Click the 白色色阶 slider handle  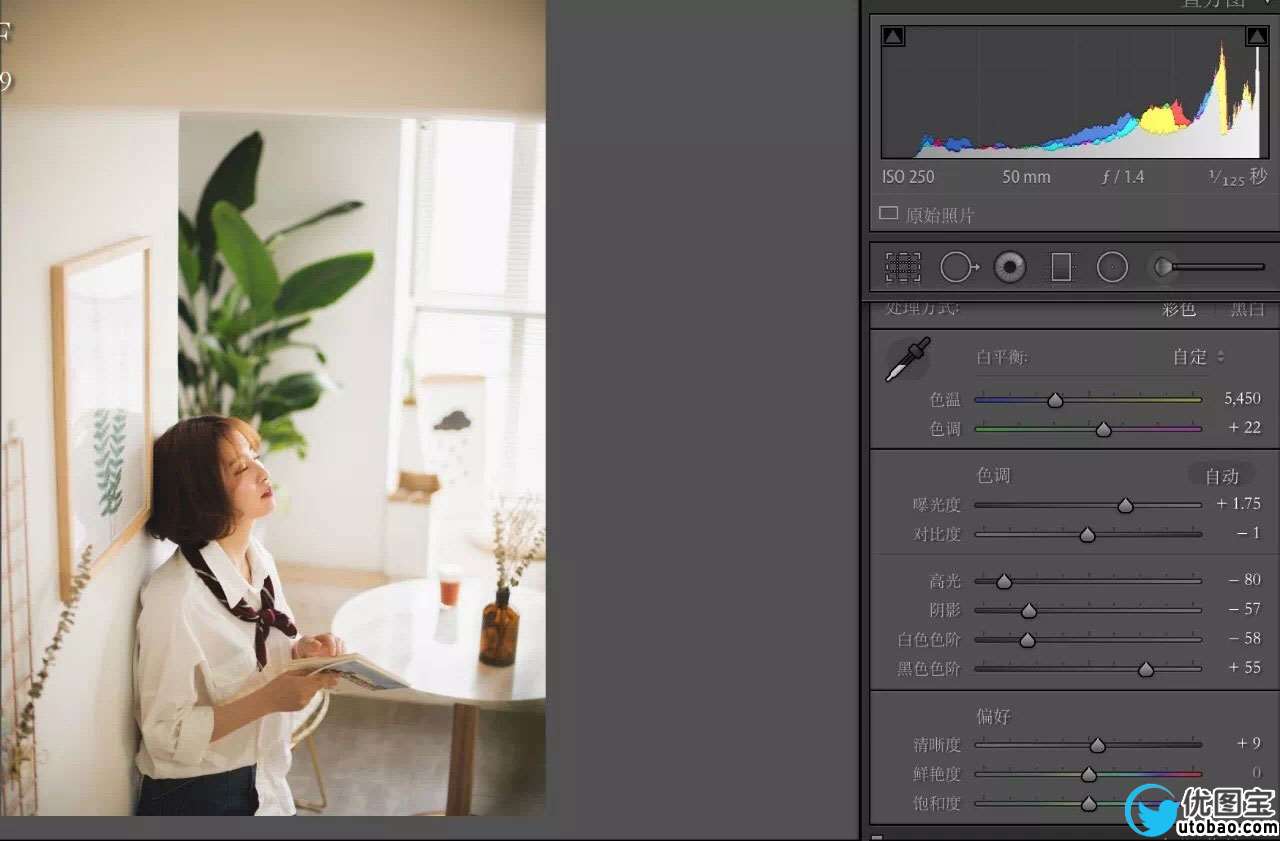(1027, 640)
